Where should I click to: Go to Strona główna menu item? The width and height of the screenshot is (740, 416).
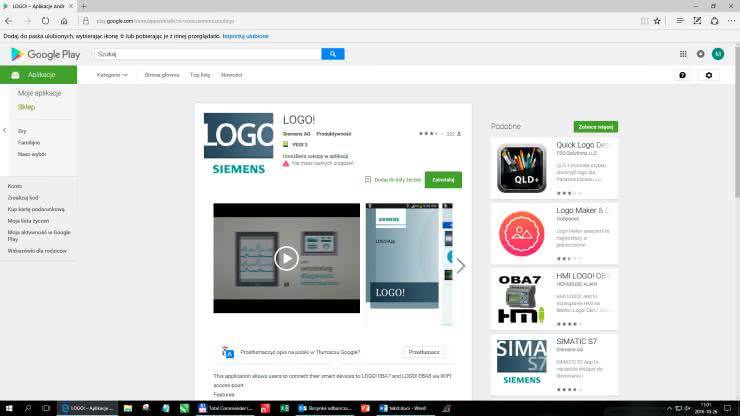pos(161,75)
